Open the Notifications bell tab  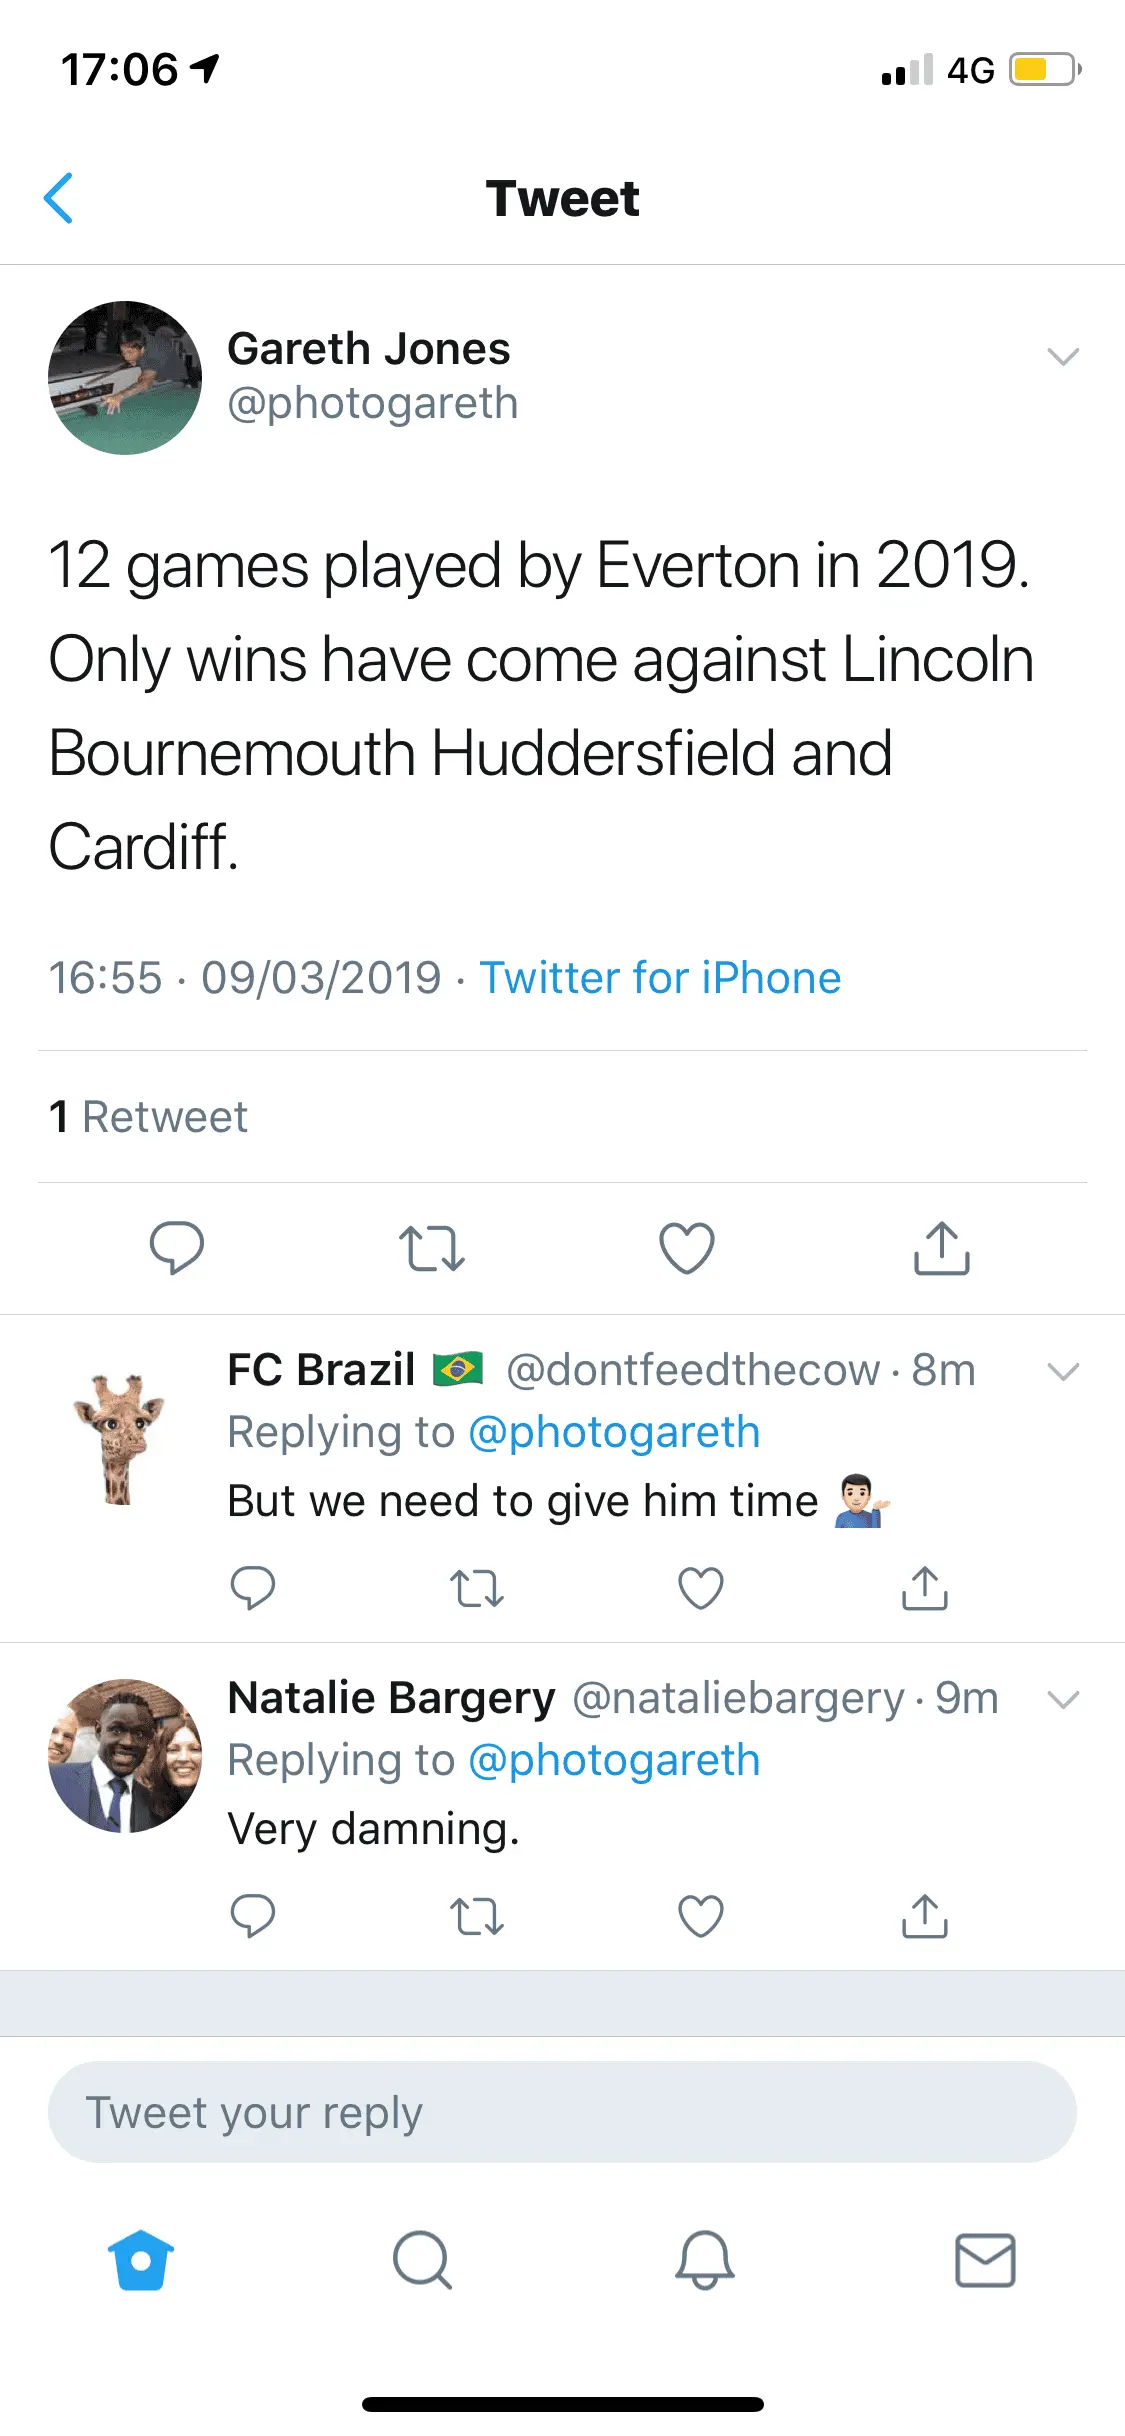tap(704, 2259)
